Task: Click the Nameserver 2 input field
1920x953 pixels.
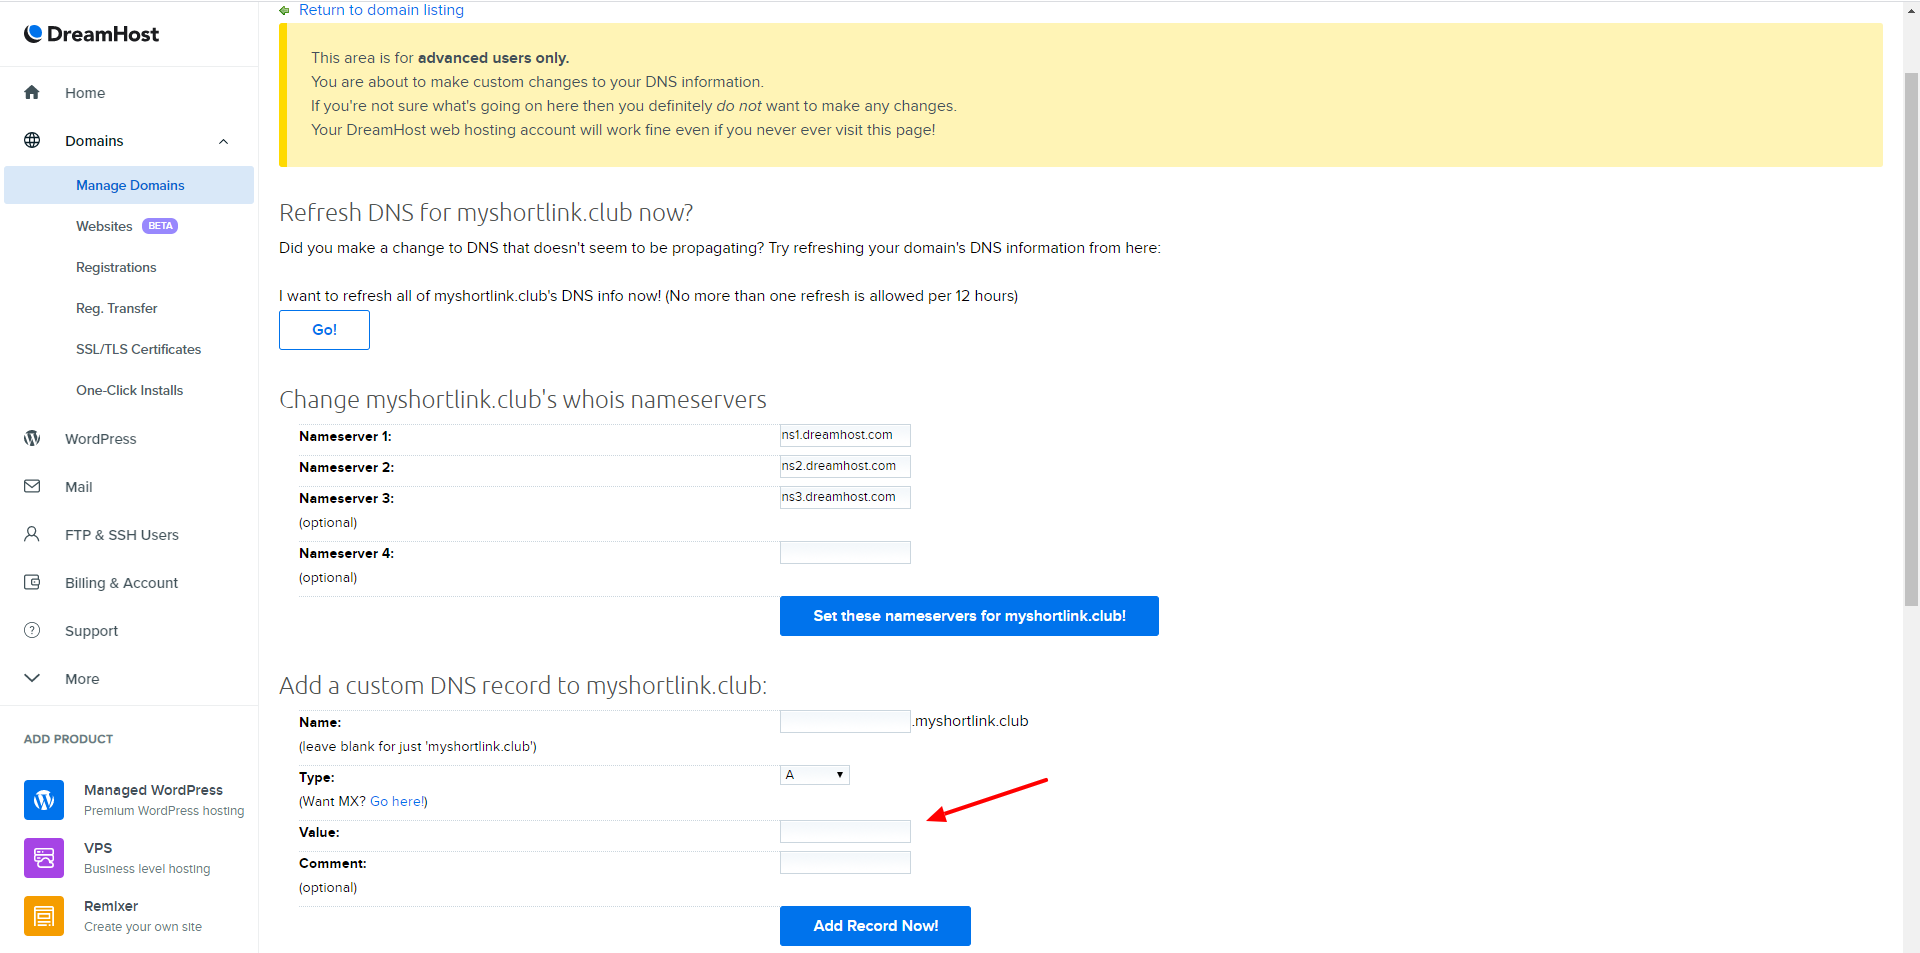Action: click(845, 466)
